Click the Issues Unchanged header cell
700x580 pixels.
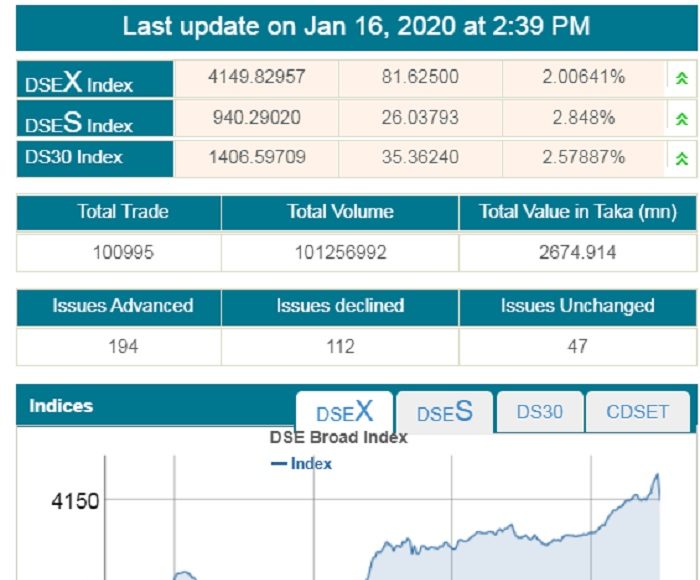[577, 306]
